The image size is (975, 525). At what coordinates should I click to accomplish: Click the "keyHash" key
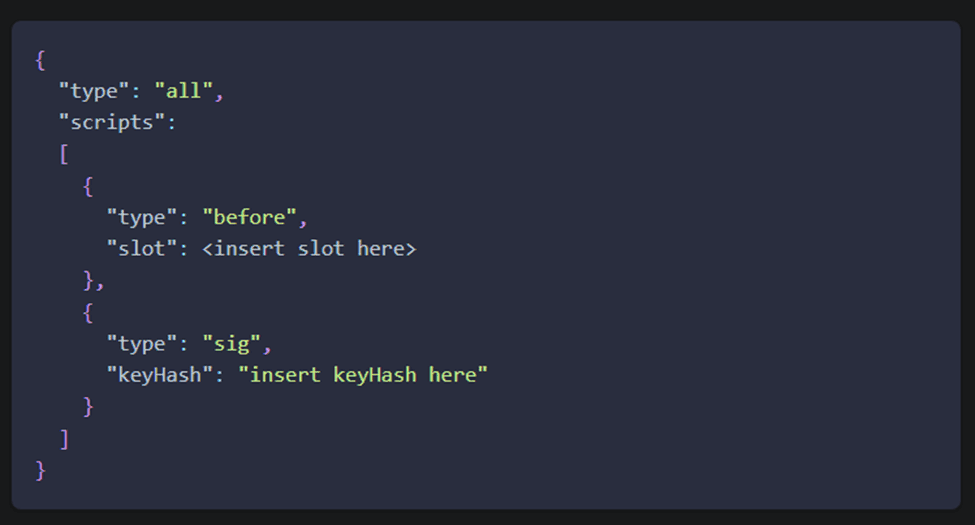160,375
